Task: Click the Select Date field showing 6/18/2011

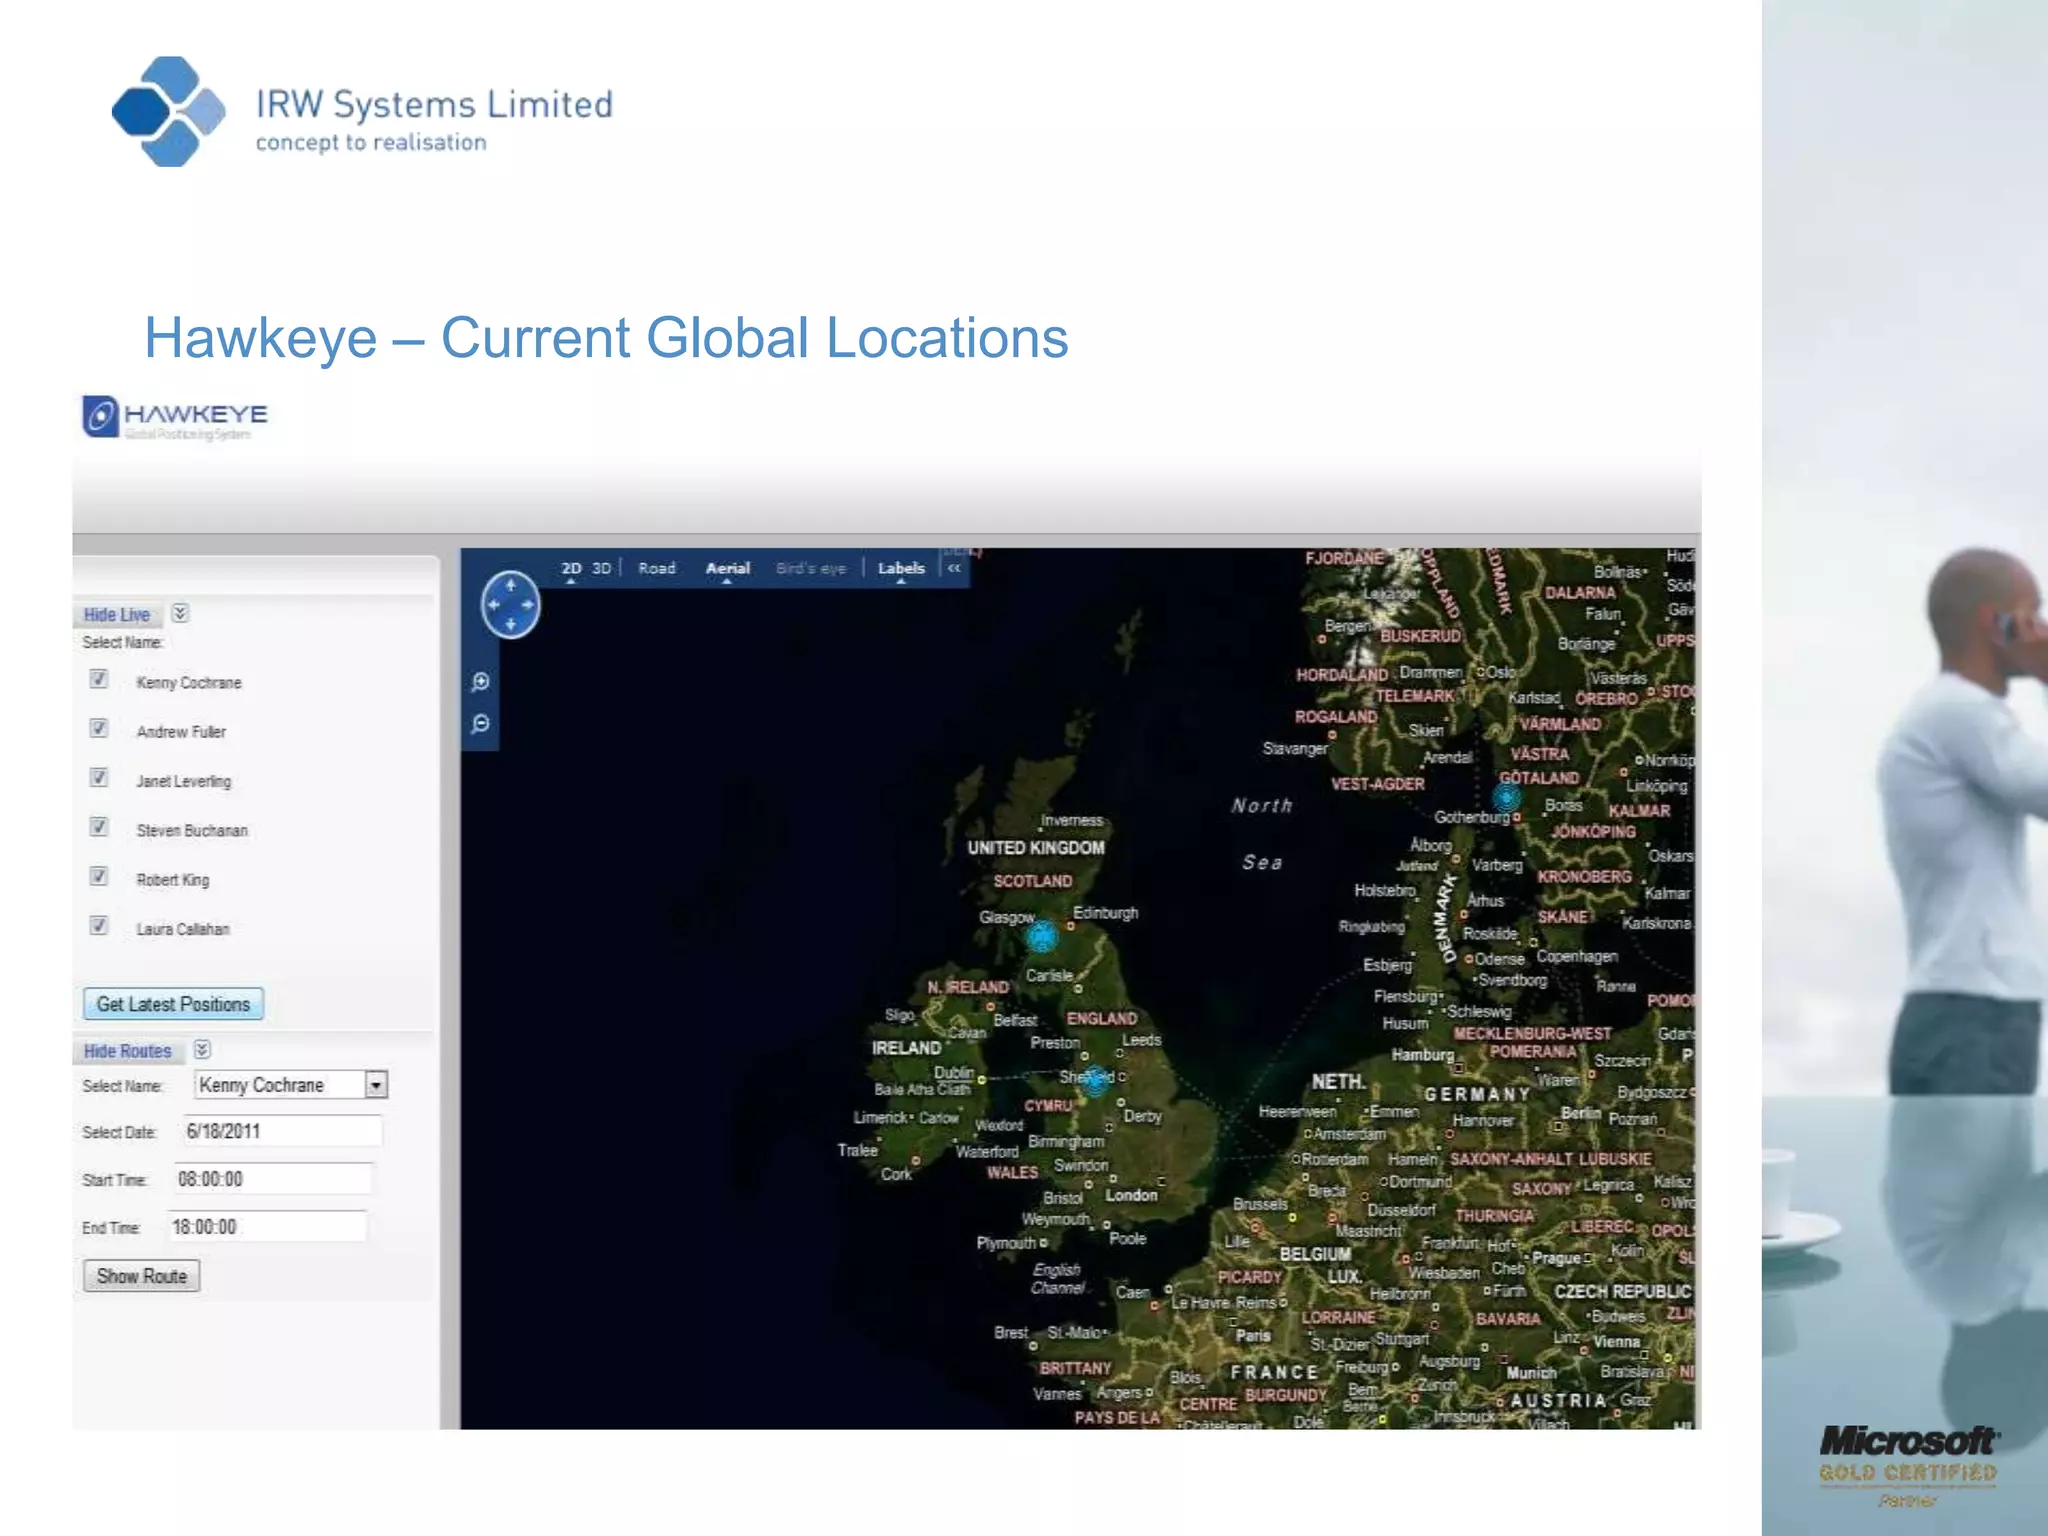Action: tap(282, 1131)
